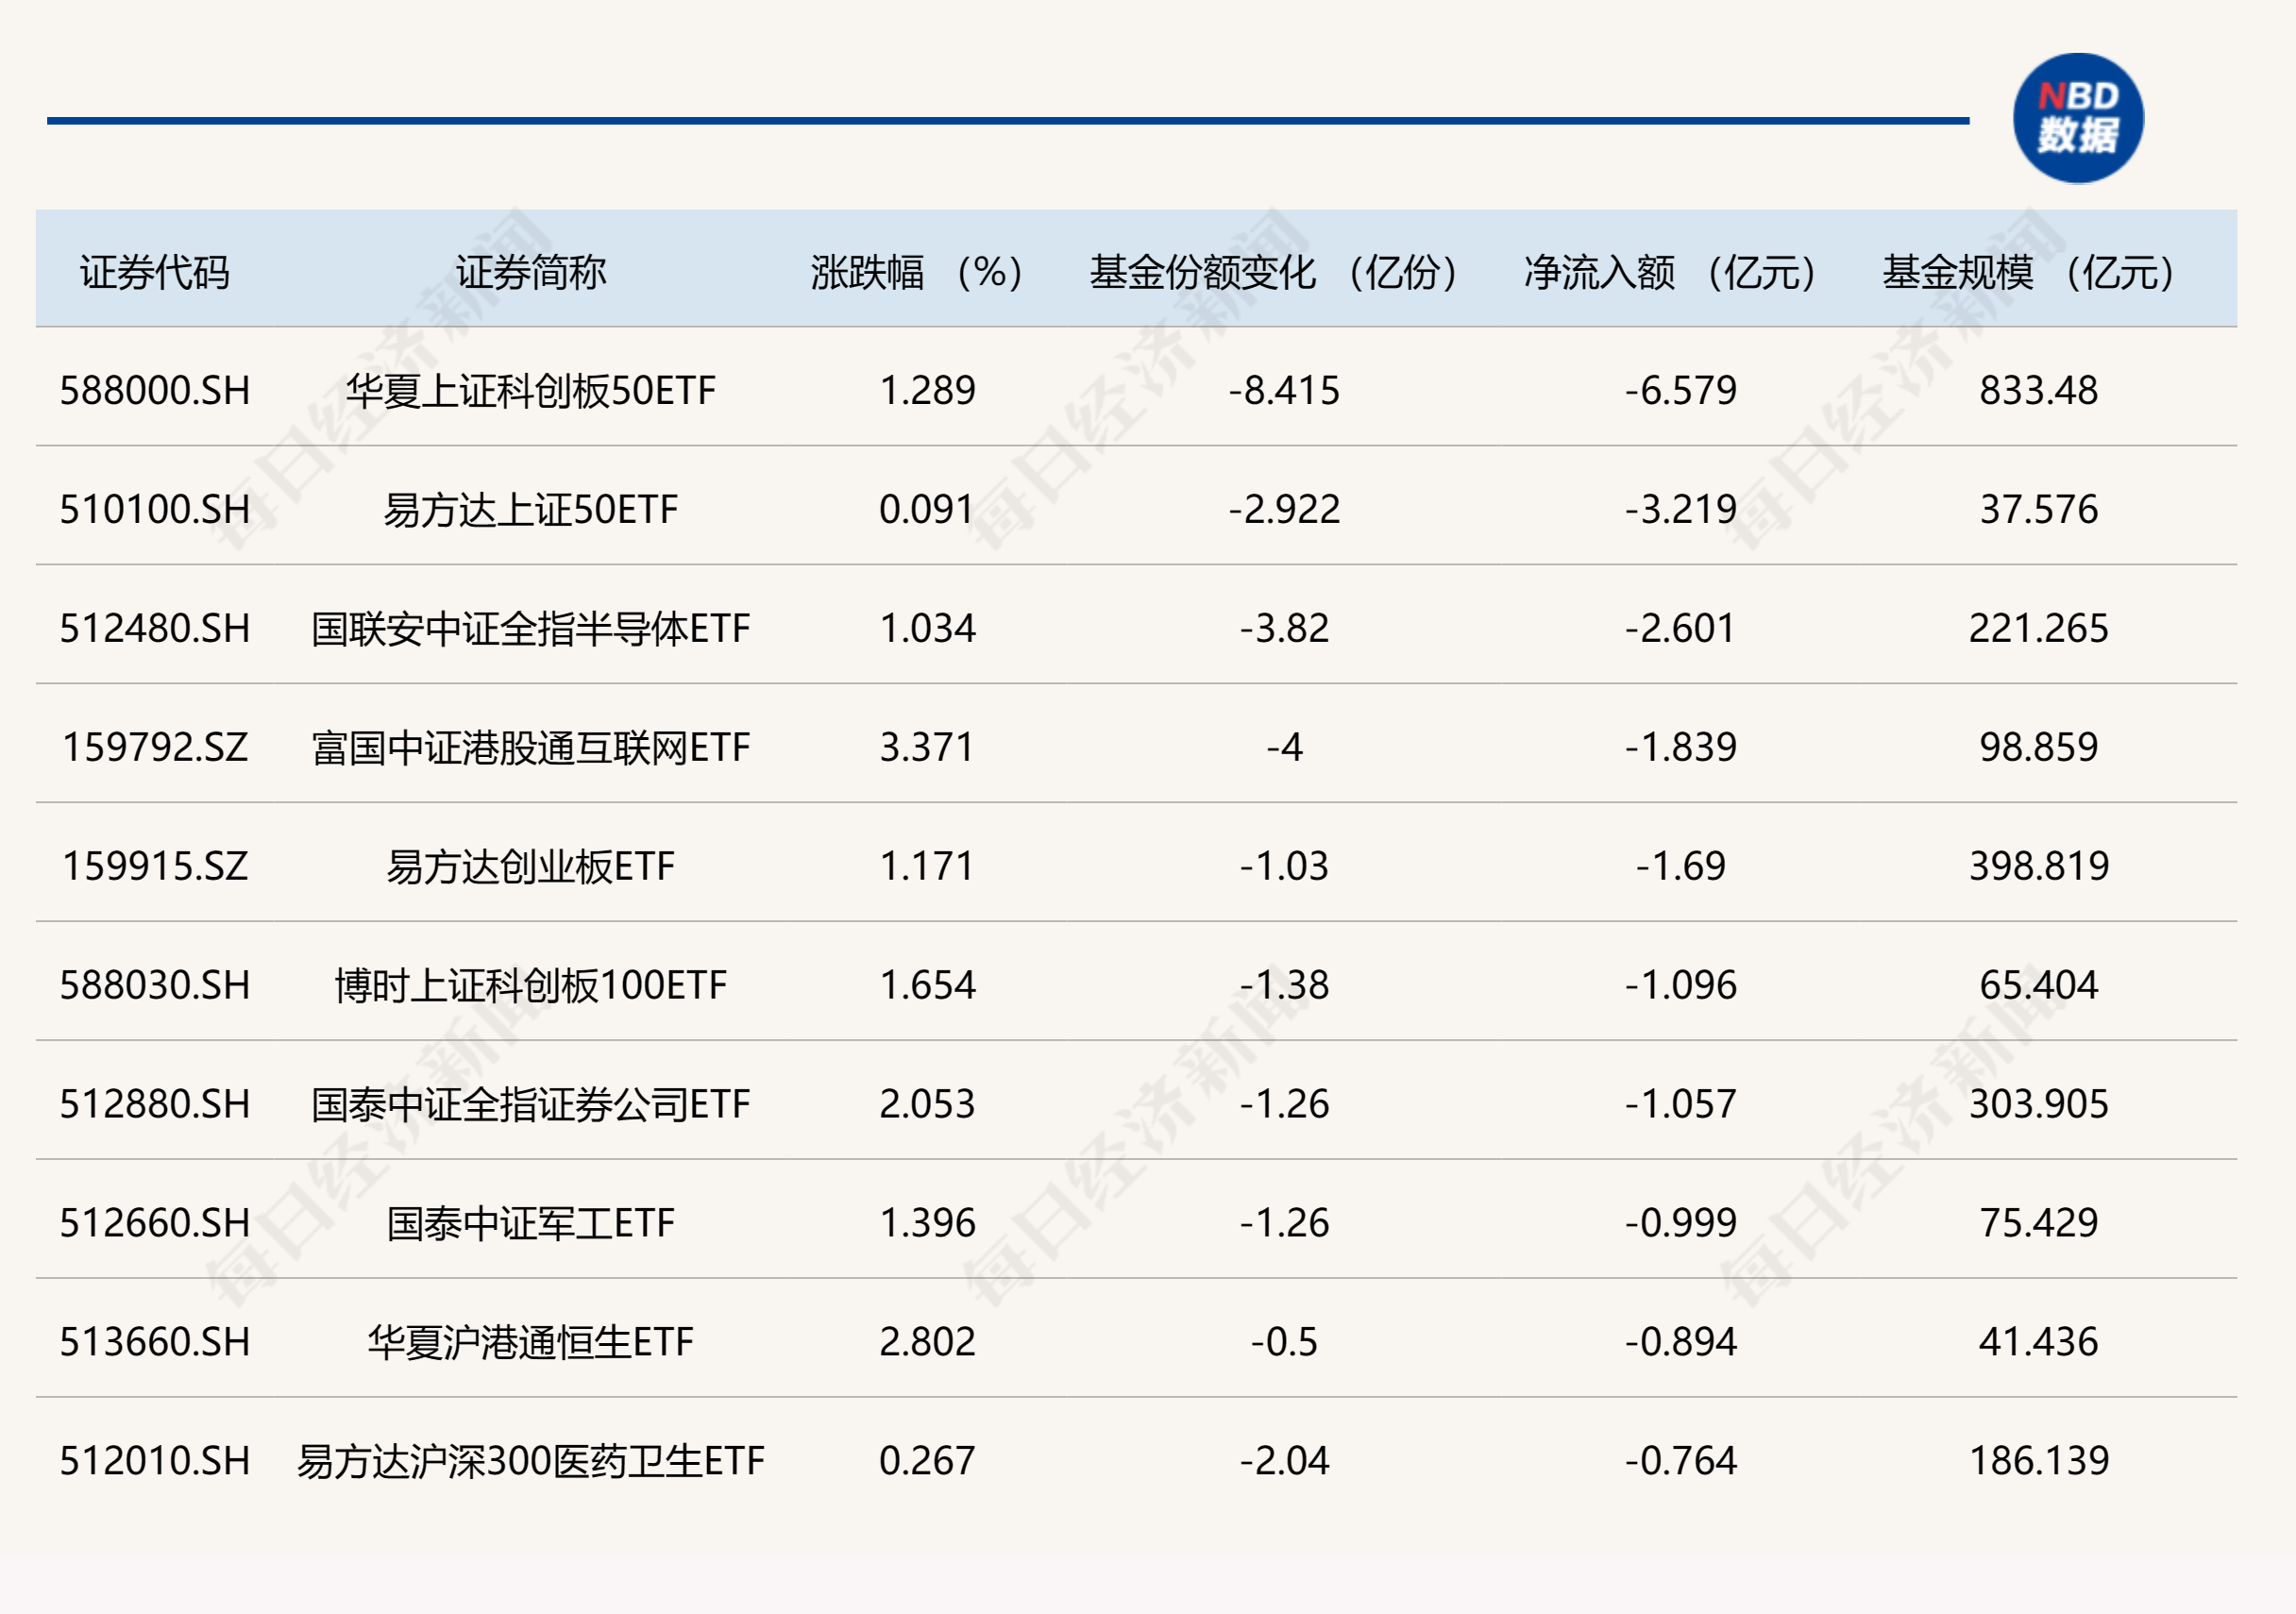Click net inflow value -2.601
The image size is (2296, 1614).
click(x=1680, y=628)
